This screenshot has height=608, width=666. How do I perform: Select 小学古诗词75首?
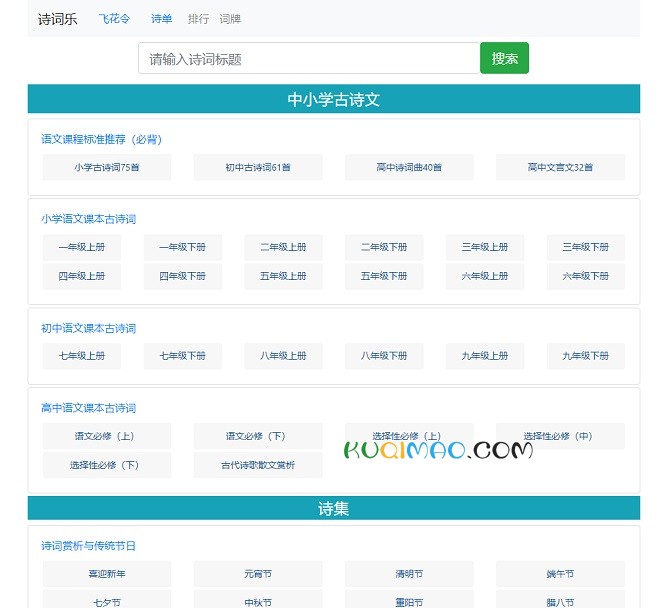click(107, 167)
